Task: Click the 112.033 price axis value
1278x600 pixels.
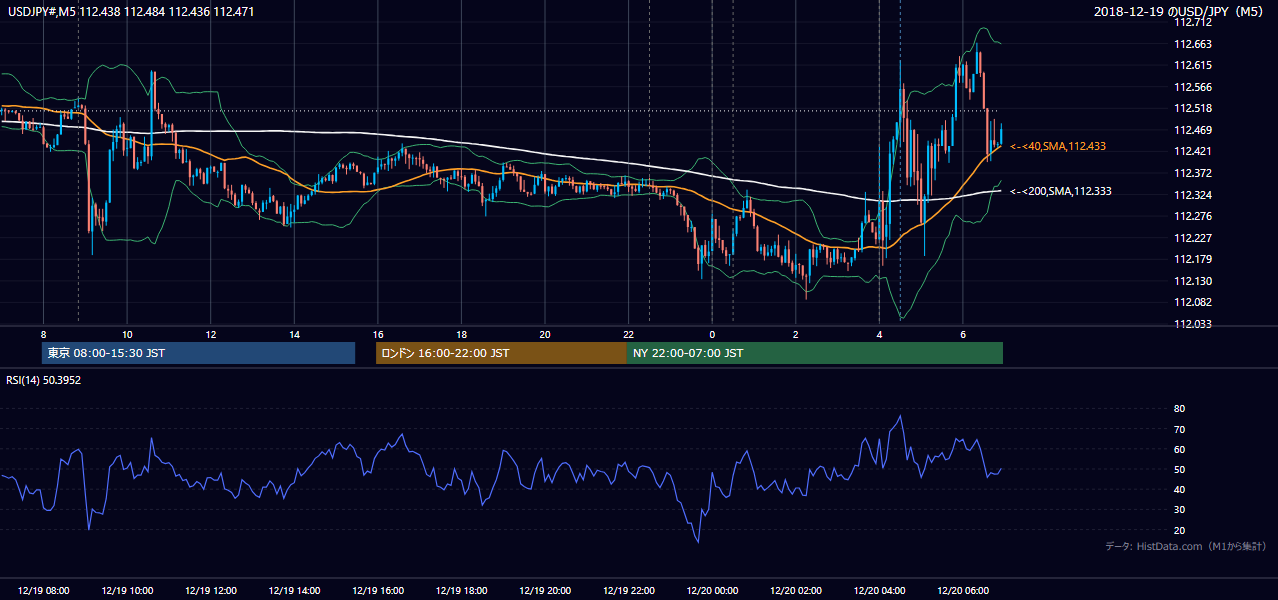Action: pyautogui.click(x=1193, y=324)
